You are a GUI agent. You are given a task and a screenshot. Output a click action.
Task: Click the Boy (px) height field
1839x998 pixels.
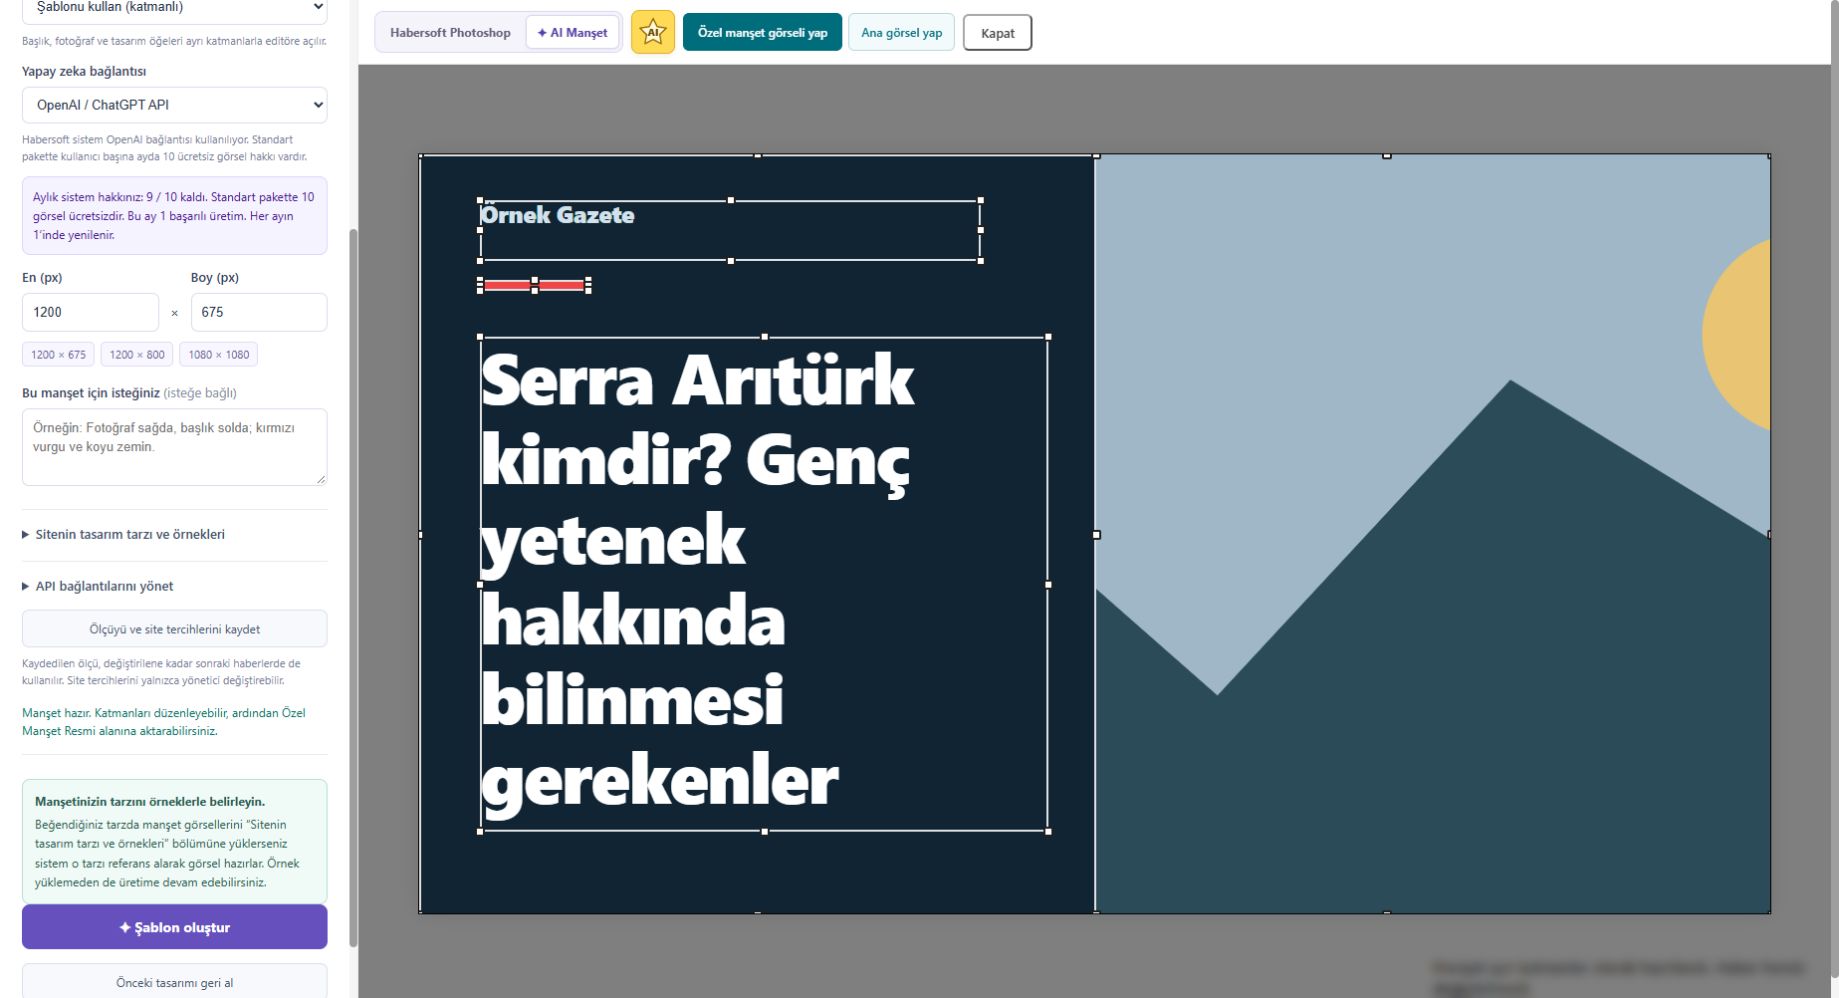[259, 312]
